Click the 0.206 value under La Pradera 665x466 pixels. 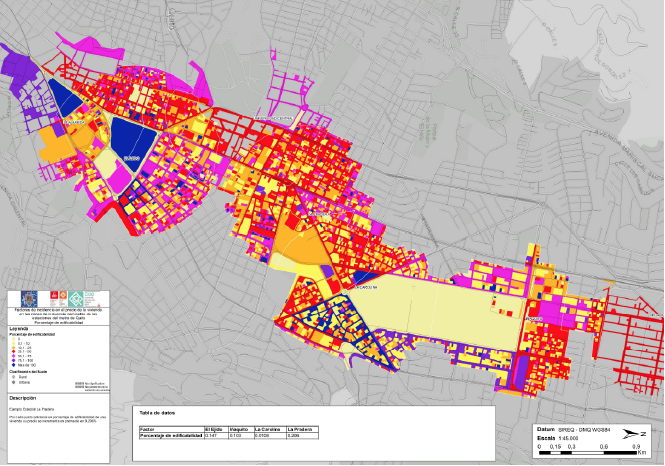[294, 435]
